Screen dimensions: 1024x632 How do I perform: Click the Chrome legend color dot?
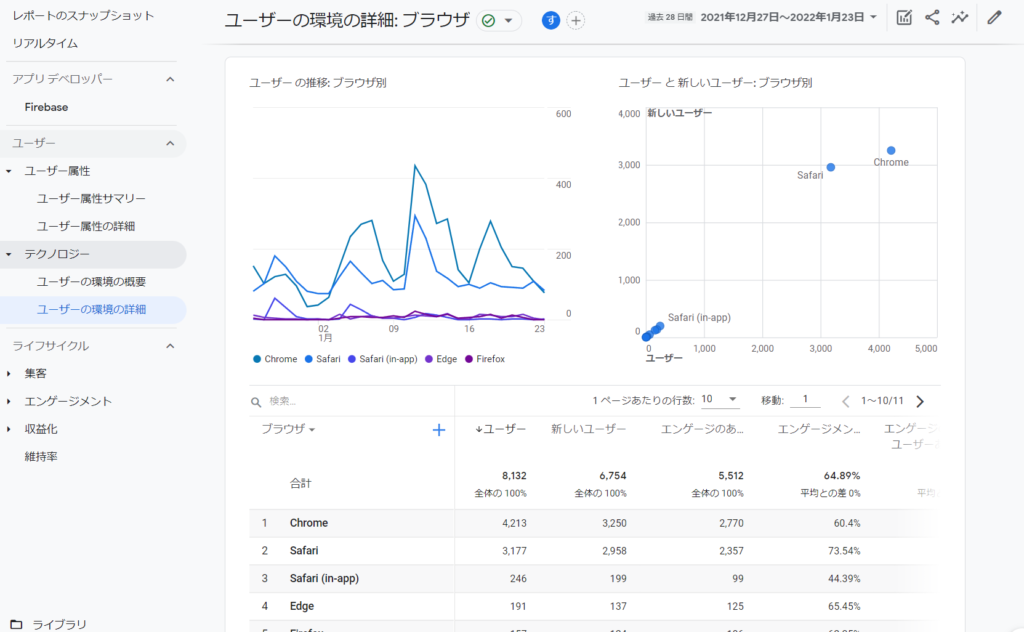257,359
